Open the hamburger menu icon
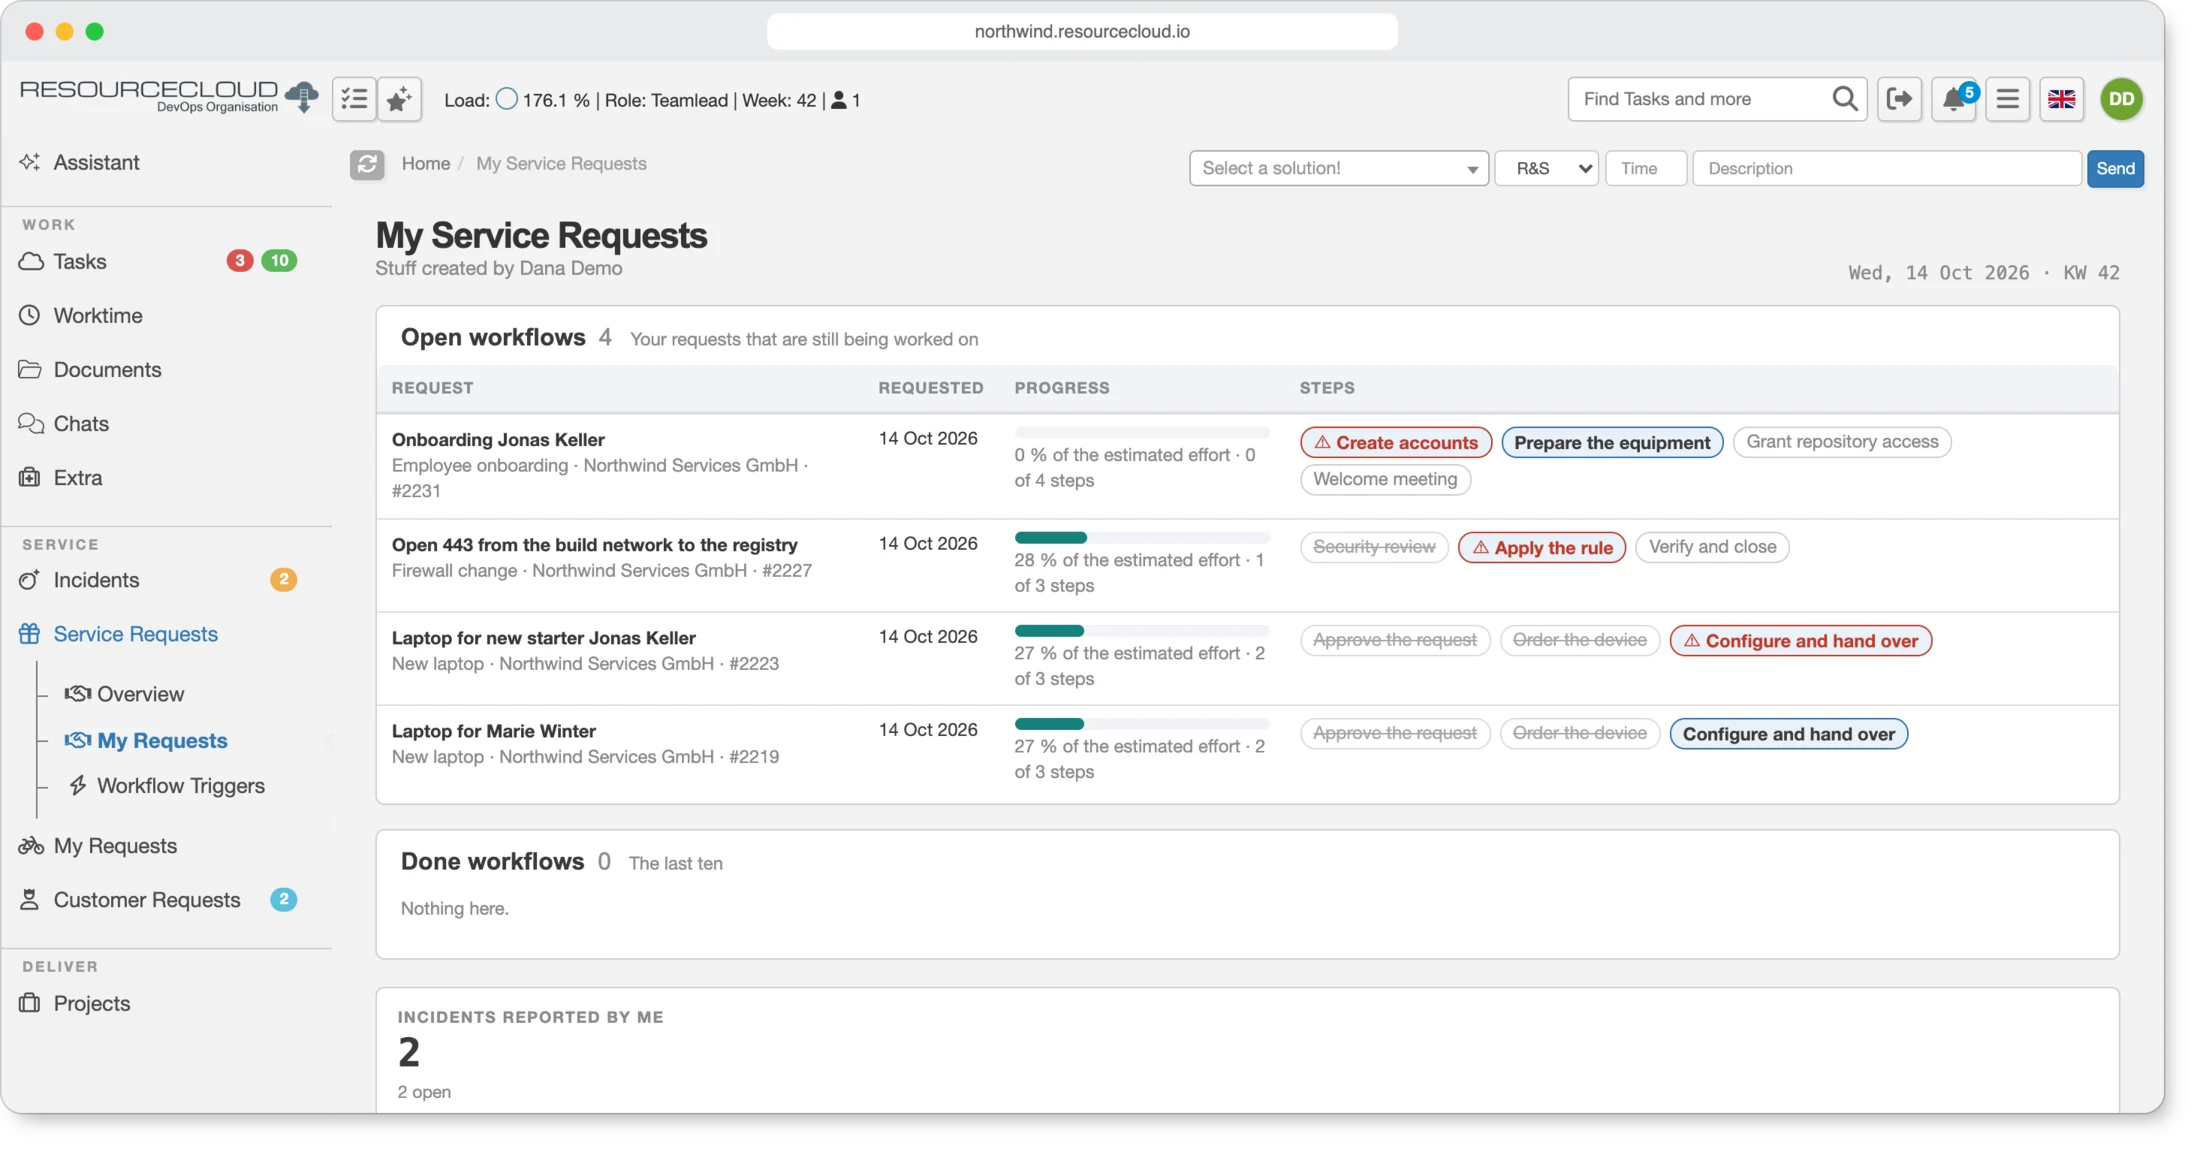This screenshot has height=1158, width=2200. pos(2007,99)
